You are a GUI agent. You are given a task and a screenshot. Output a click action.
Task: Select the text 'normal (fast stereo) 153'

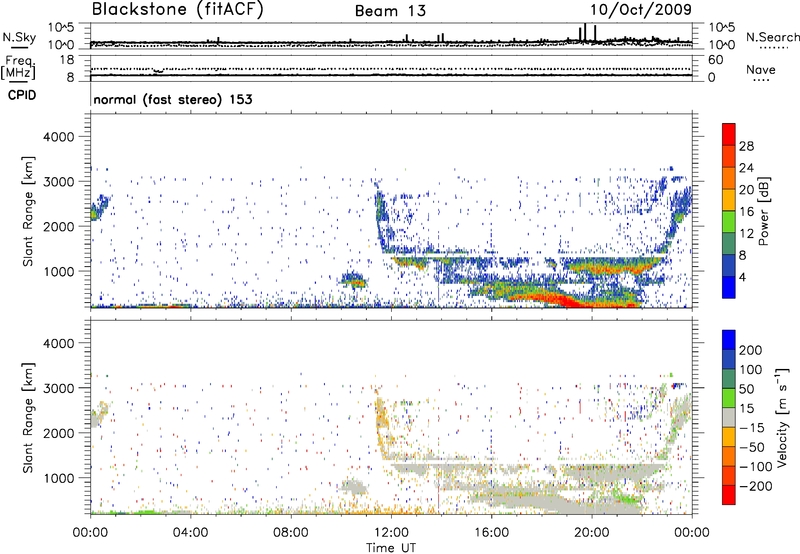click(x=173, y=99)
